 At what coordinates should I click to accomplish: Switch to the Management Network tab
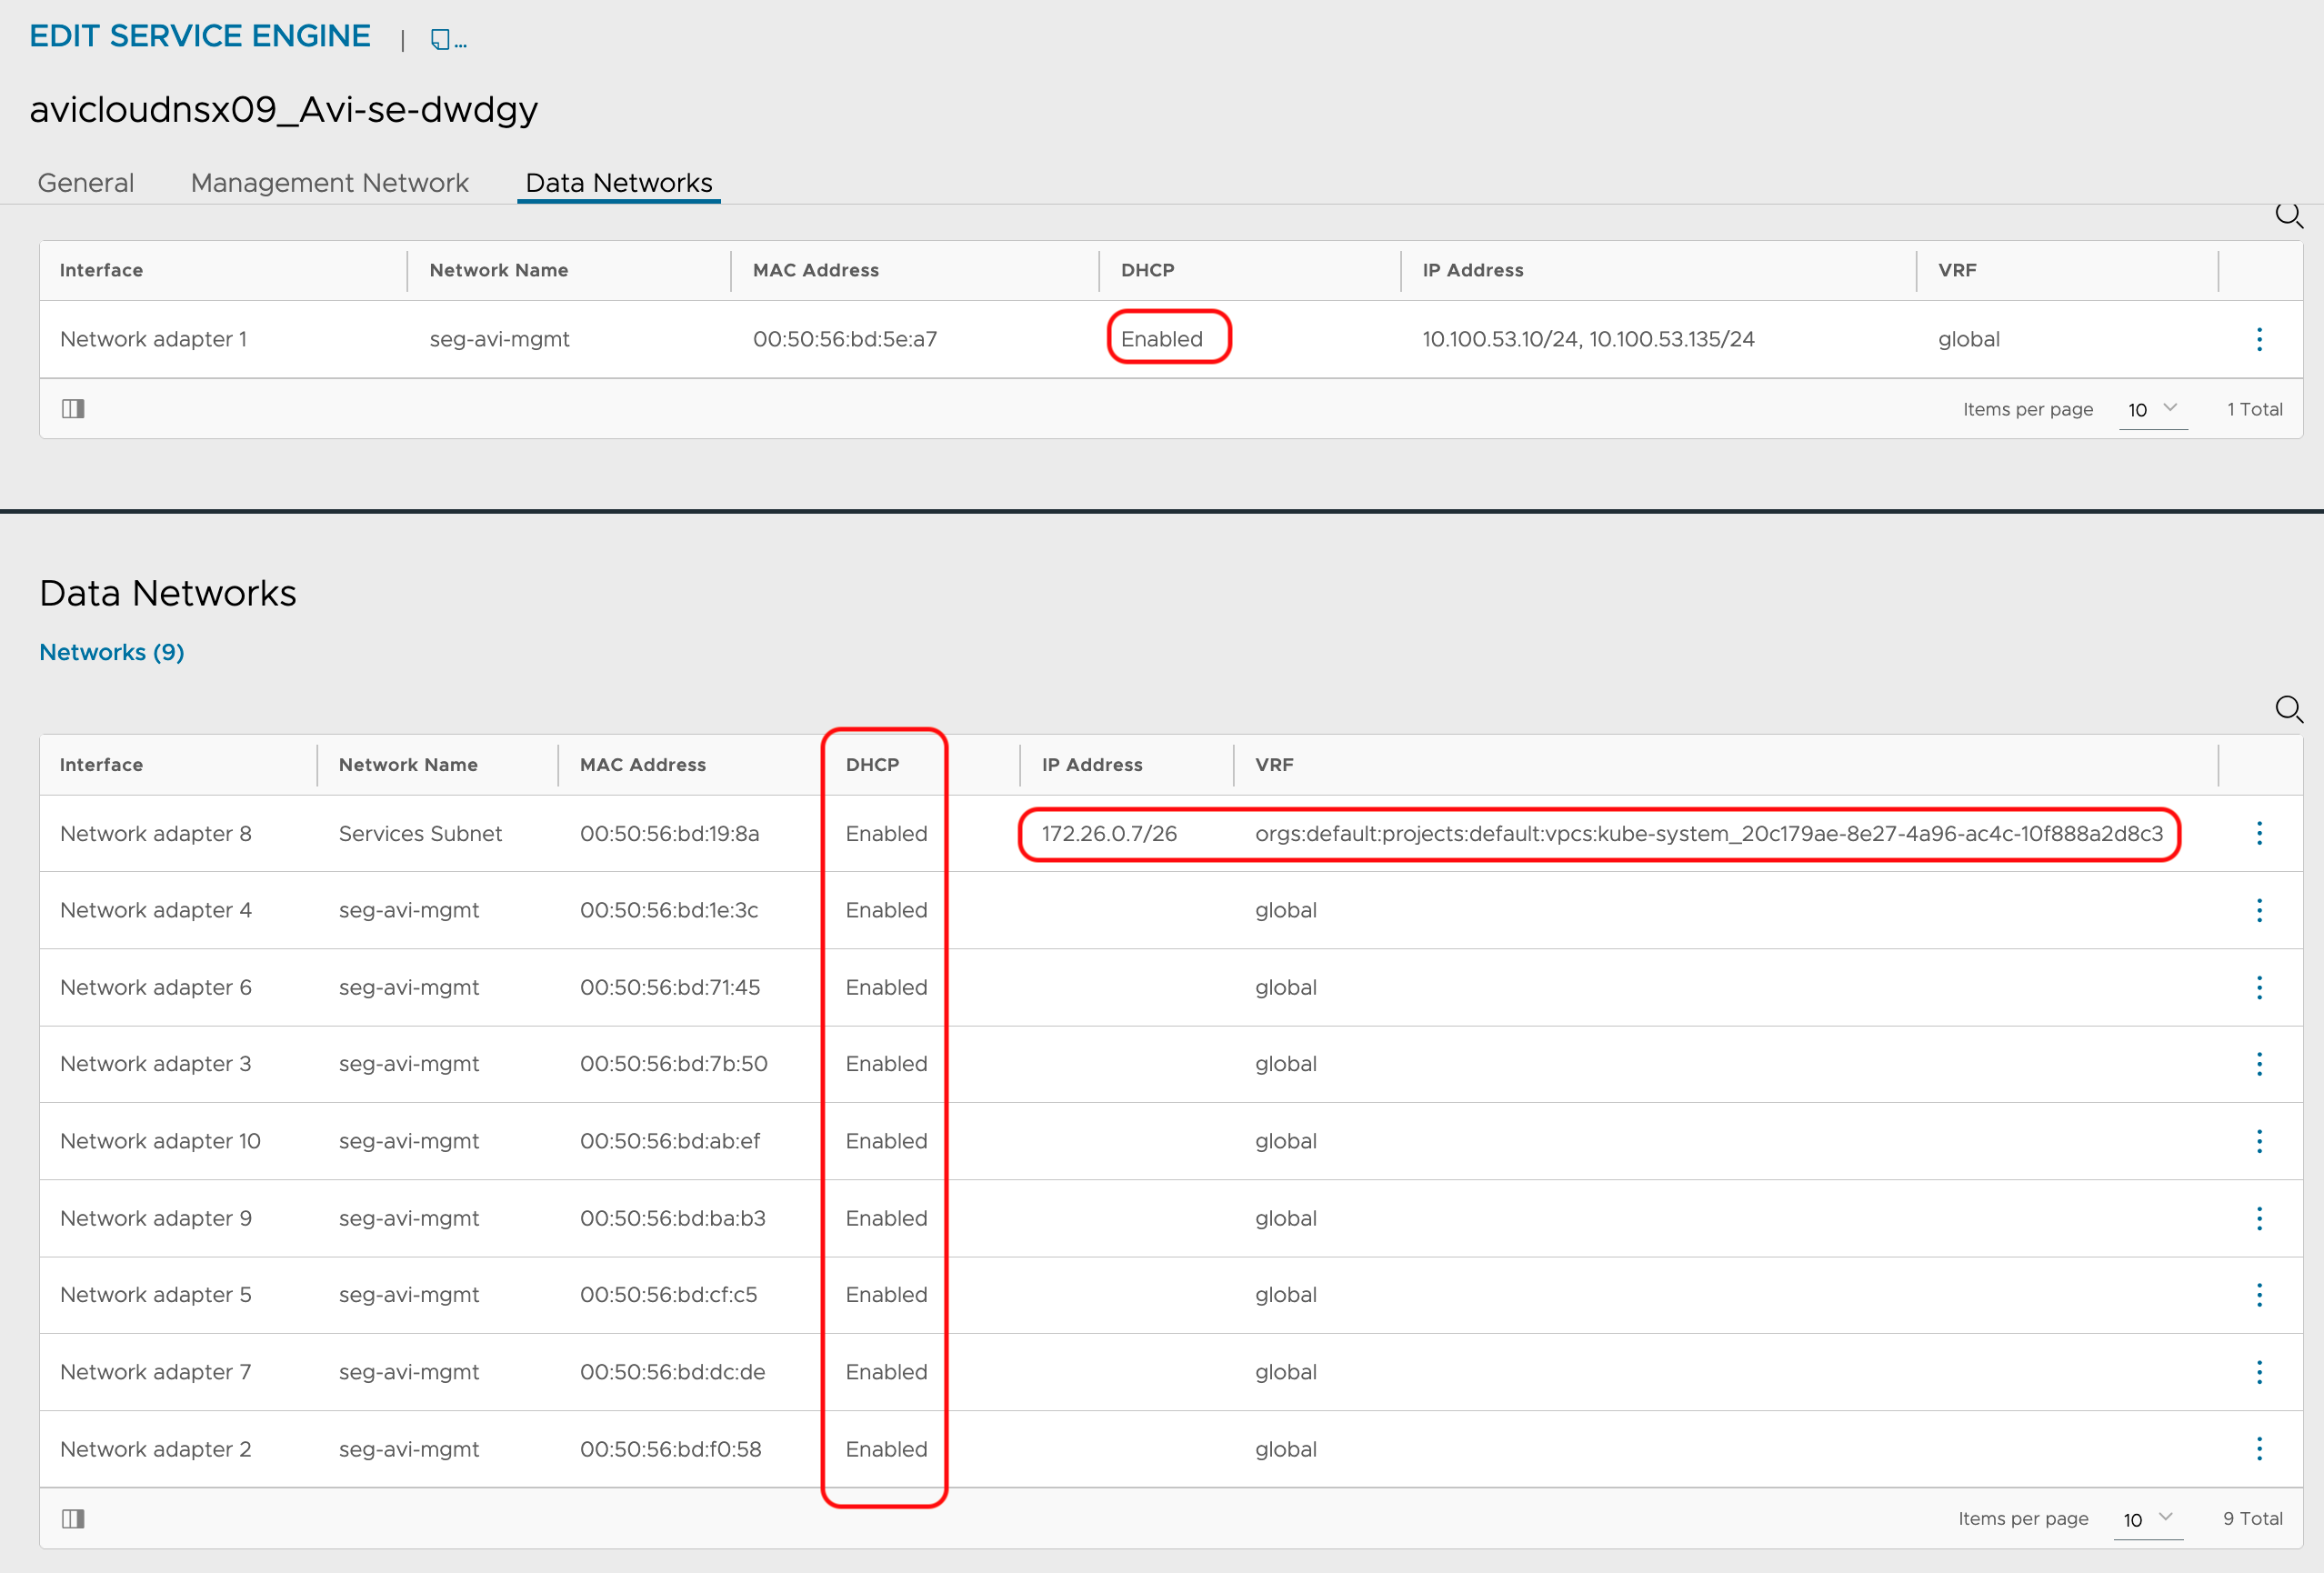coord(329,183)
